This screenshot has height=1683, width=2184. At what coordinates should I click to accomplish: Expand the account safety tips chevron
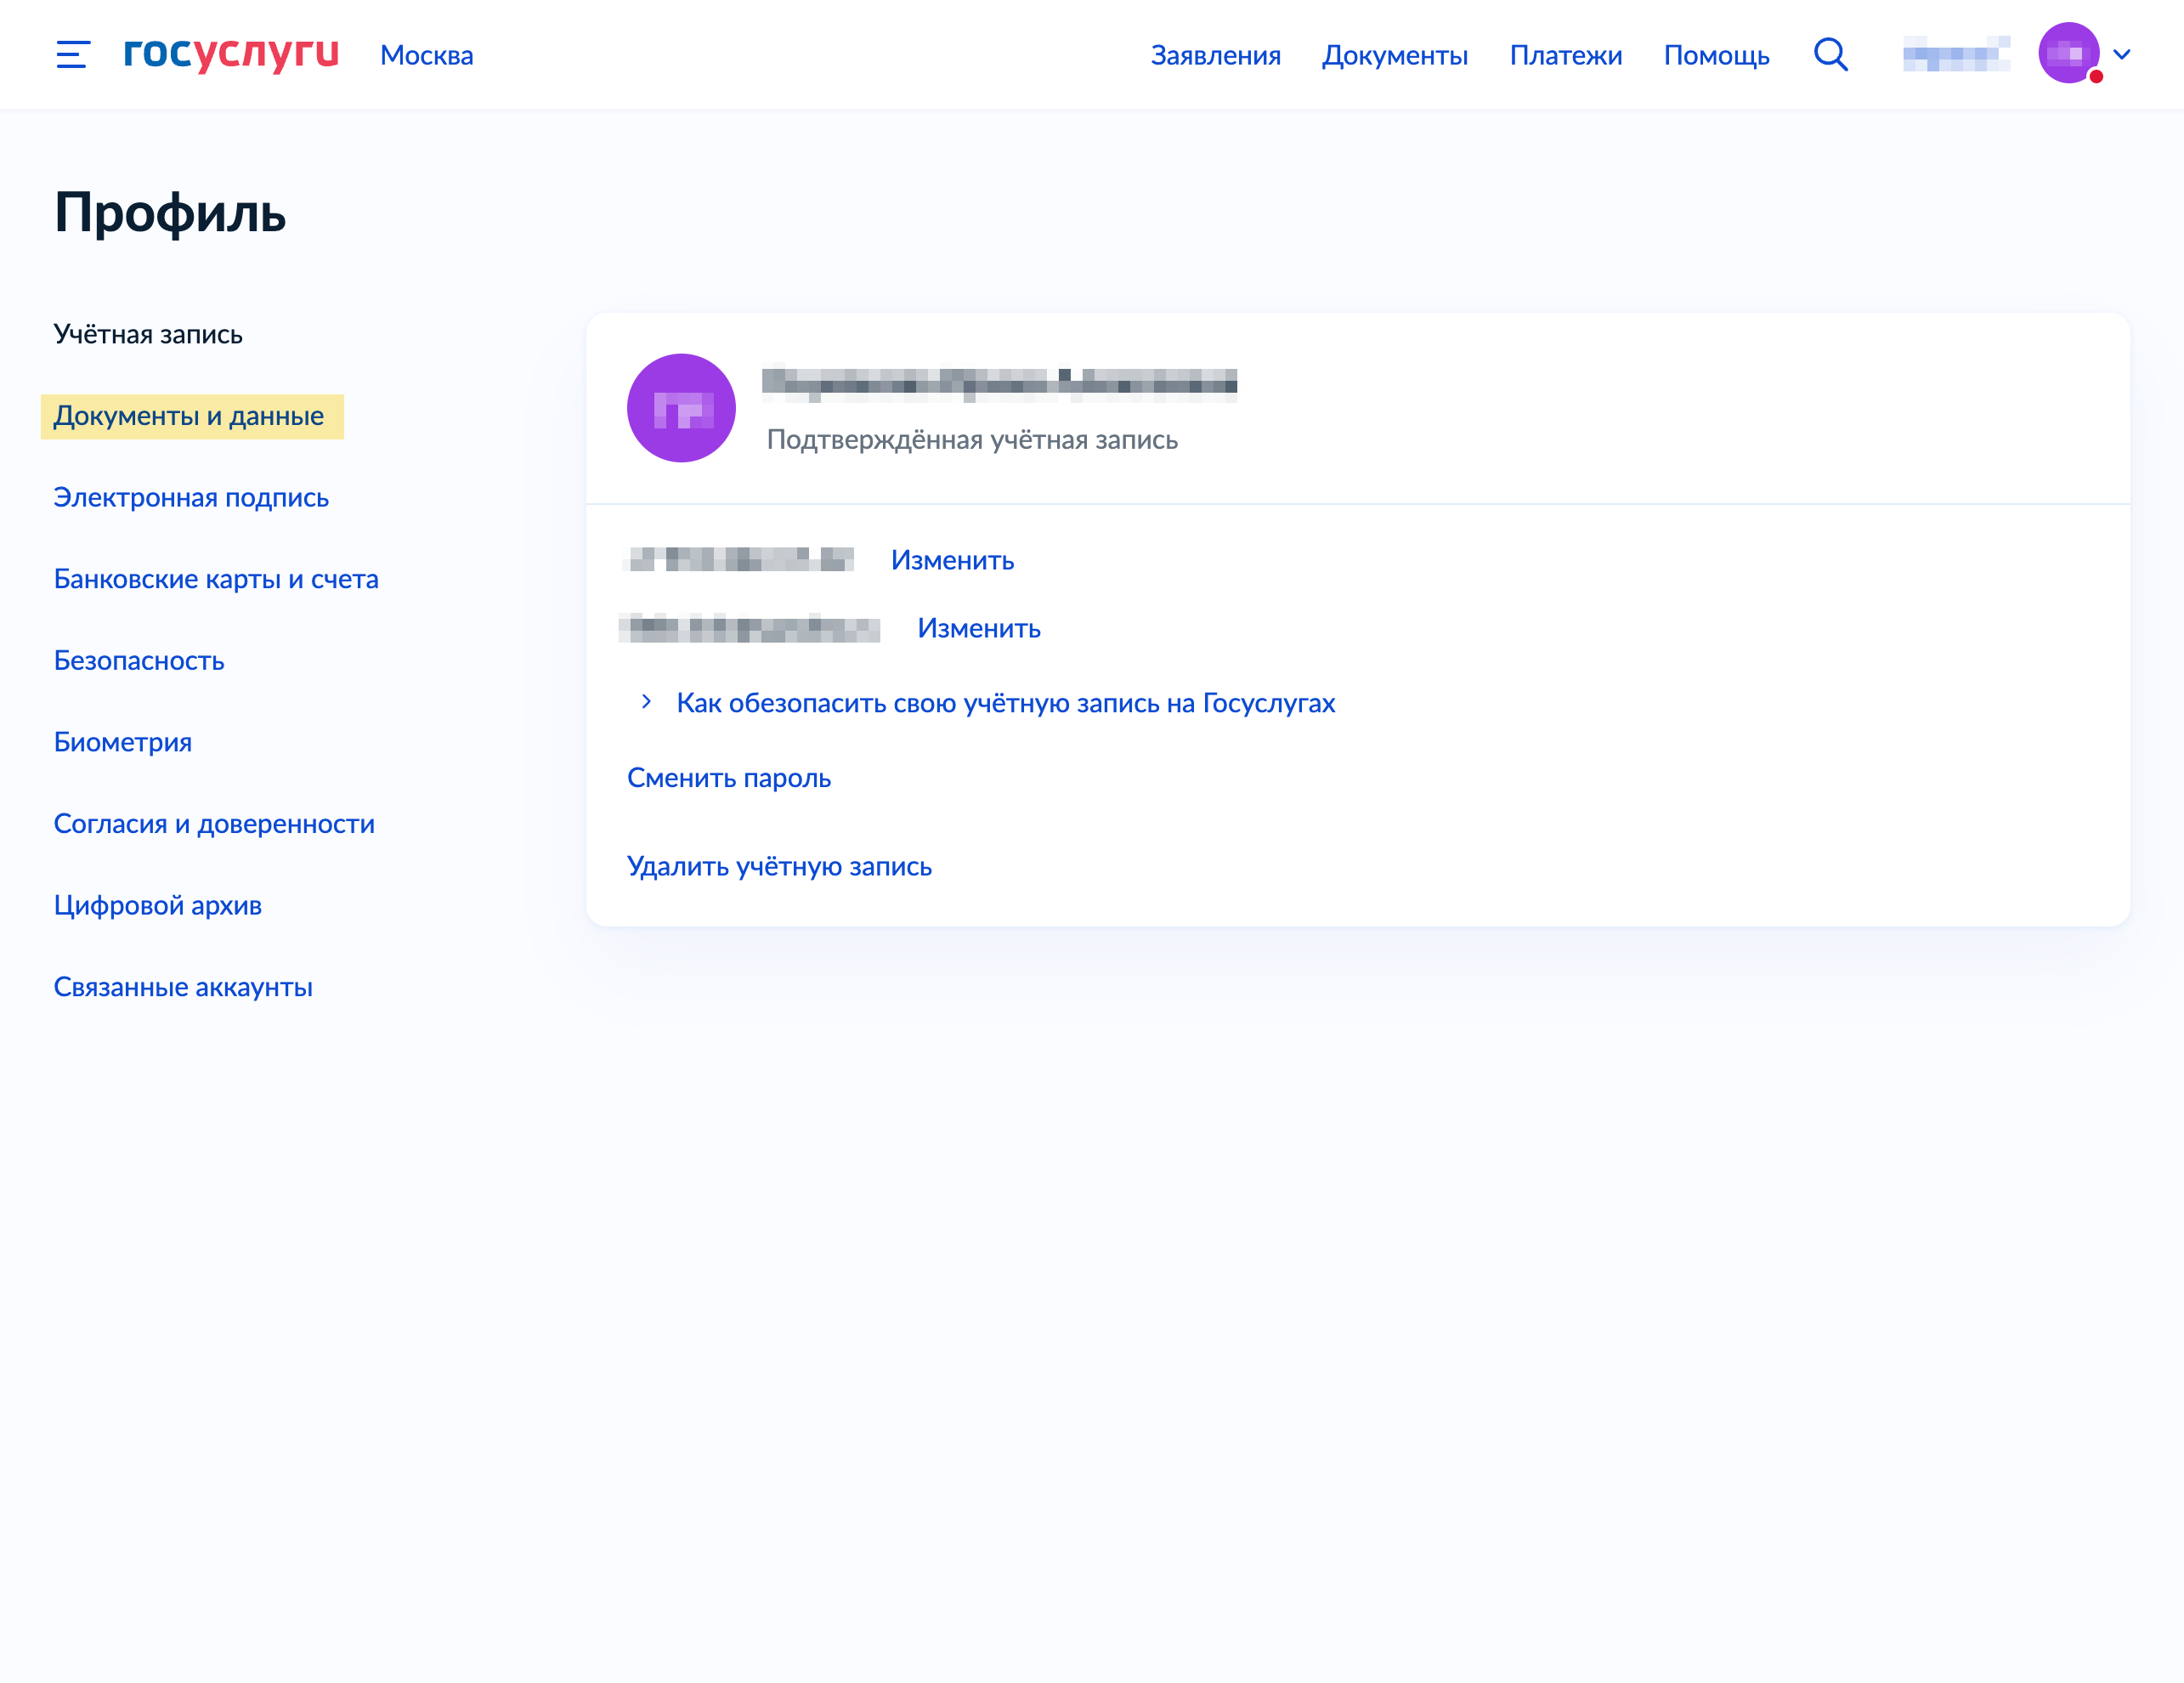646,702
